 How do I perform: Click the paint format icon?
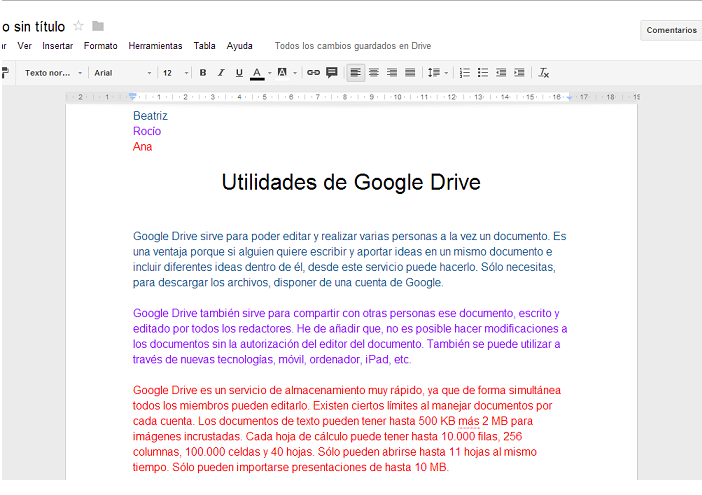[4, 72]
